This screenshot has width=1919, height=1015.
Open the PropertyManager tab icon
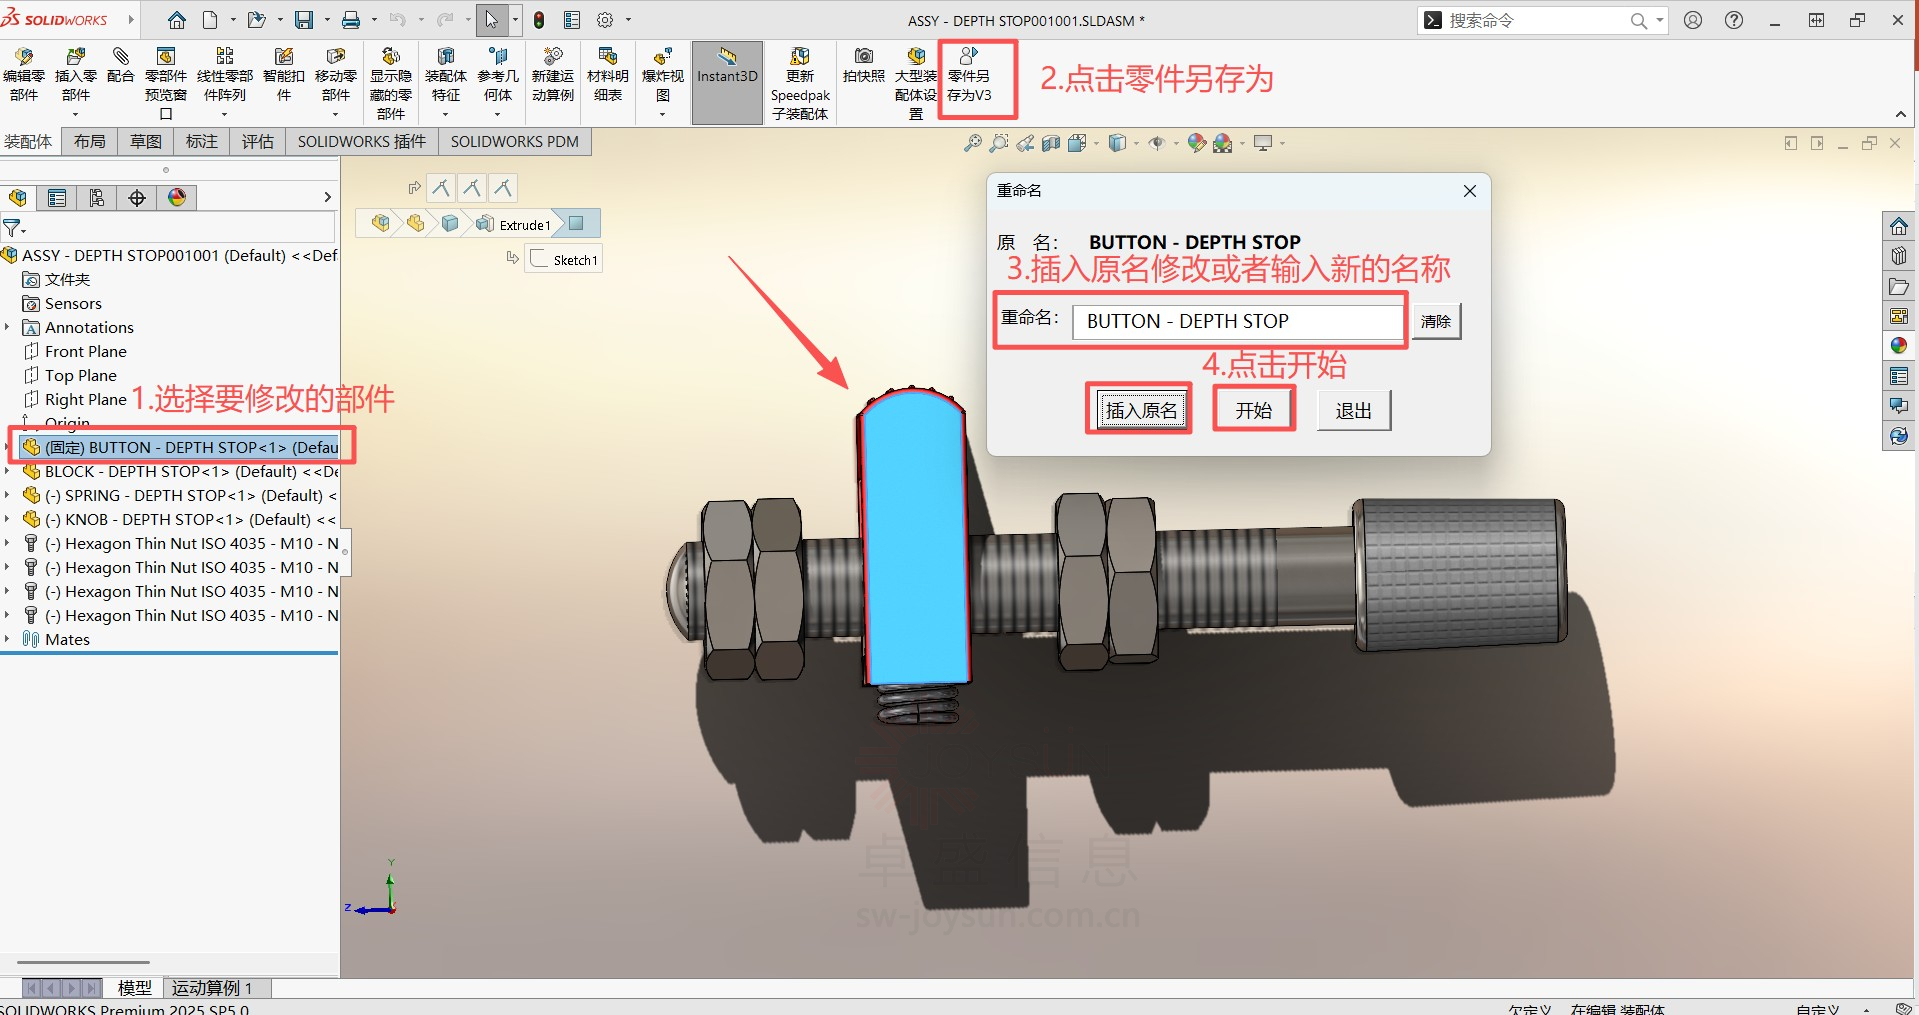57,197
